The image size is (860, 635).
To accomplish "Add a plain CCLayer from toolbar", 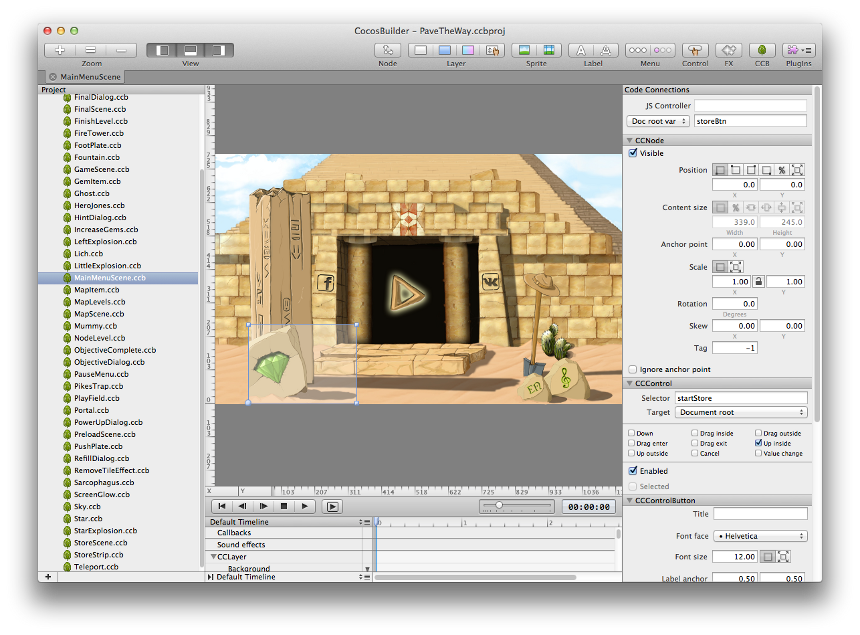I will click(421, 50).
